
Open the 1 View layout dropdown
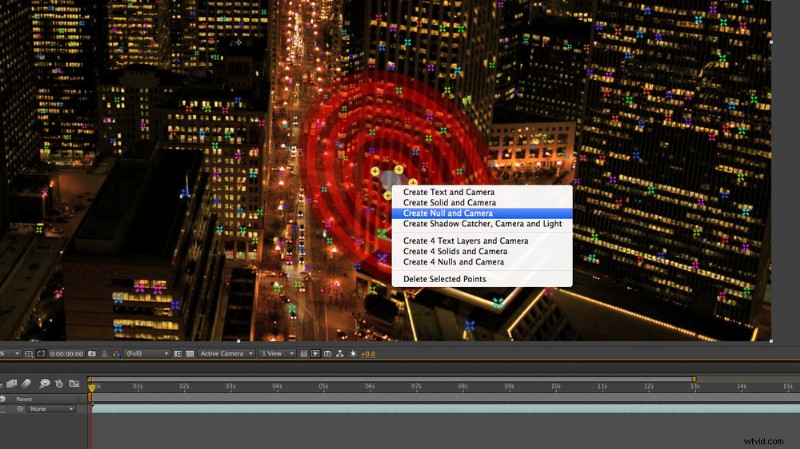[277, 354]
